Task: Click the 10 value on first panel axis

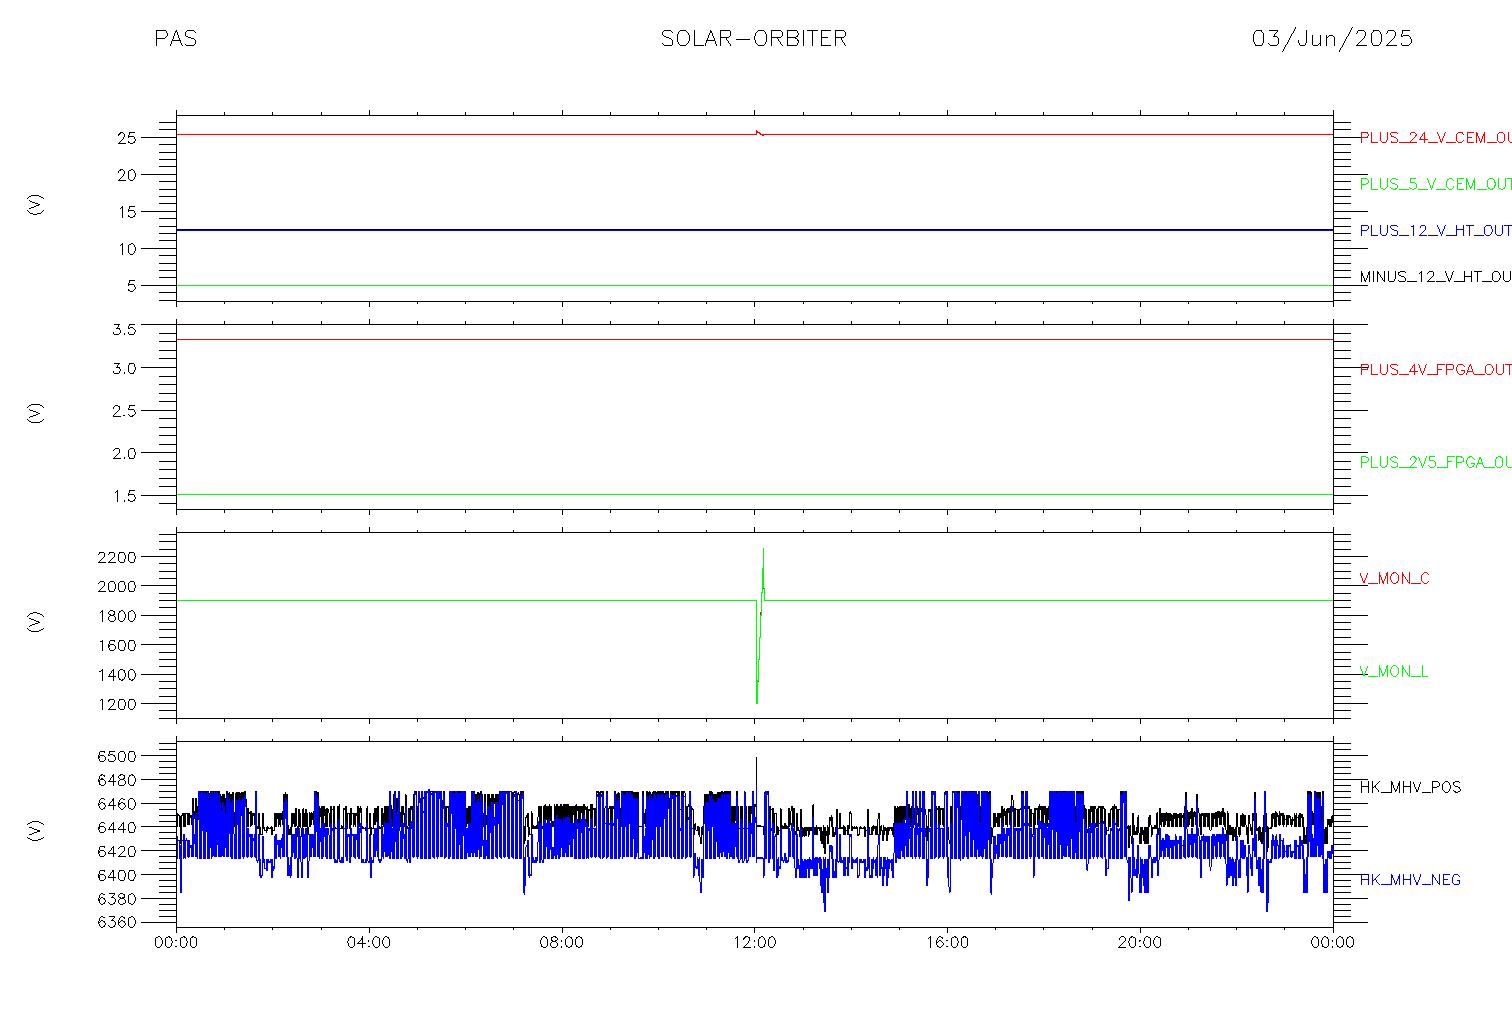Action: point(127,249)
